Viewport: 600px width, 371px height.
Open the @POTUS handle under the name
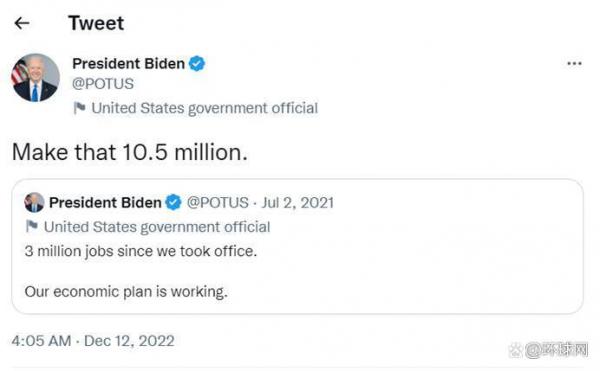point(103,84)
